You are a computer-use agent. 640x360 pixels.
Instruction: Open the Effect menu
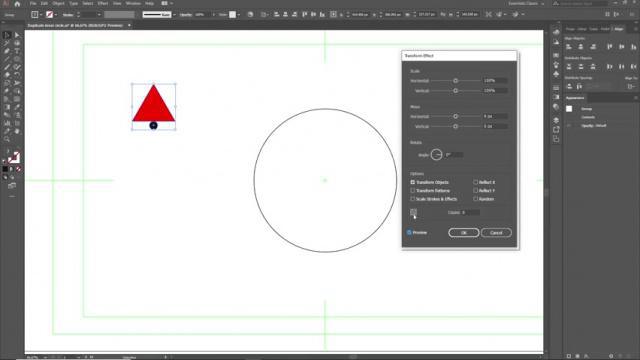pyautogui.click(x=102, y=3)
